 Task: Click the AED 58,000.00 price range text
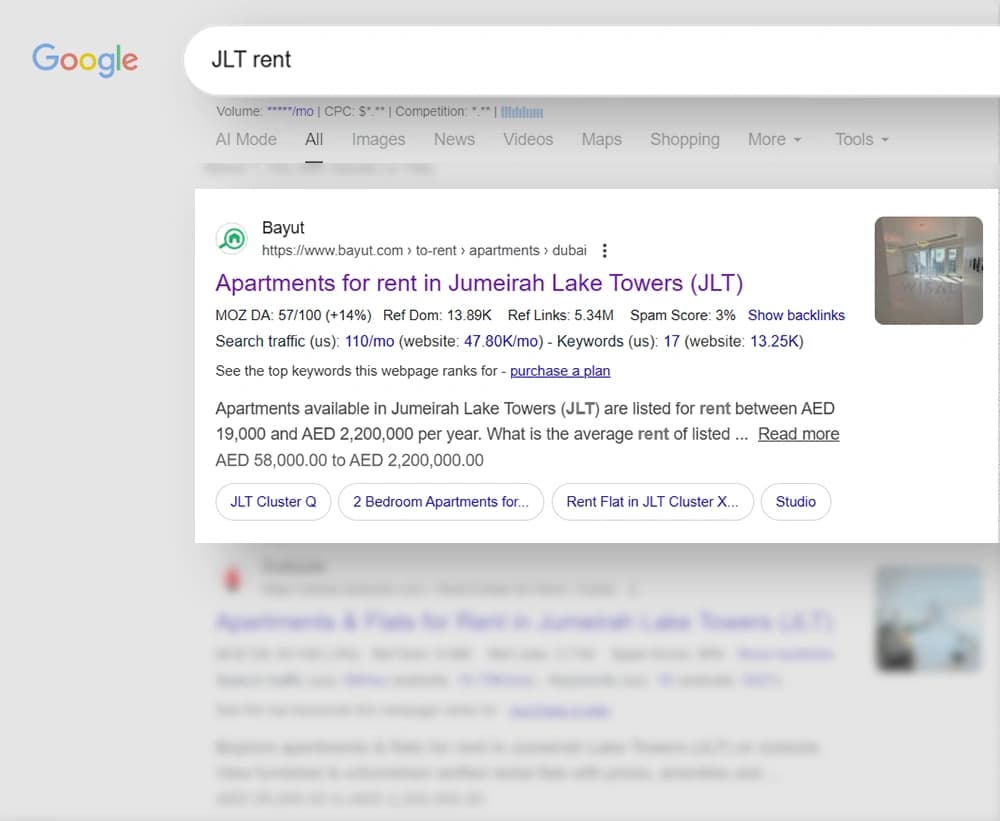click(349, 460)
